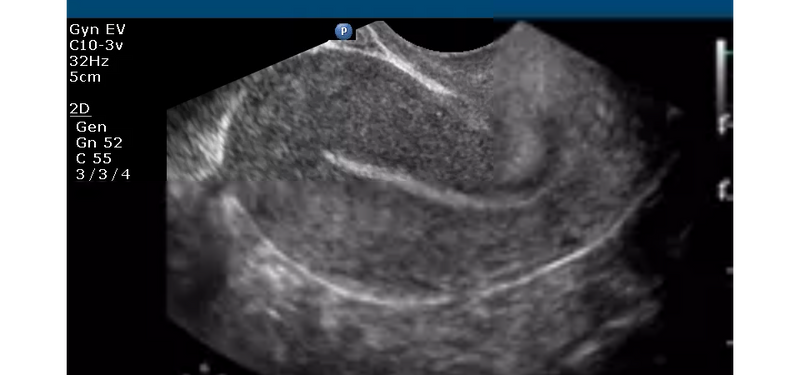Image resolution: width=800 pixels, height=375 pixels.
Task: Select the Gyn EV preset label
Action: (97, 30)
